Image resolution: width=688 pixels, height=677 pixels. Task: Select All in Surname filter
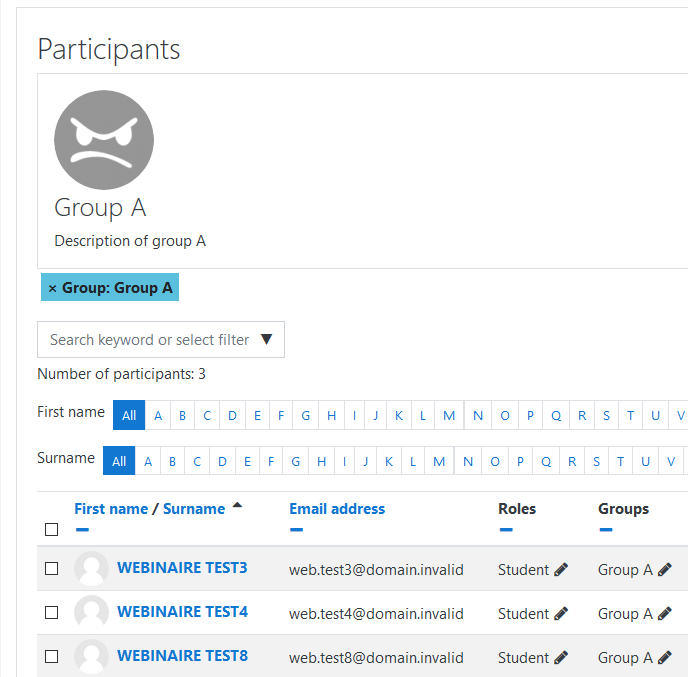pyautogui.click(x=119, y=461)
